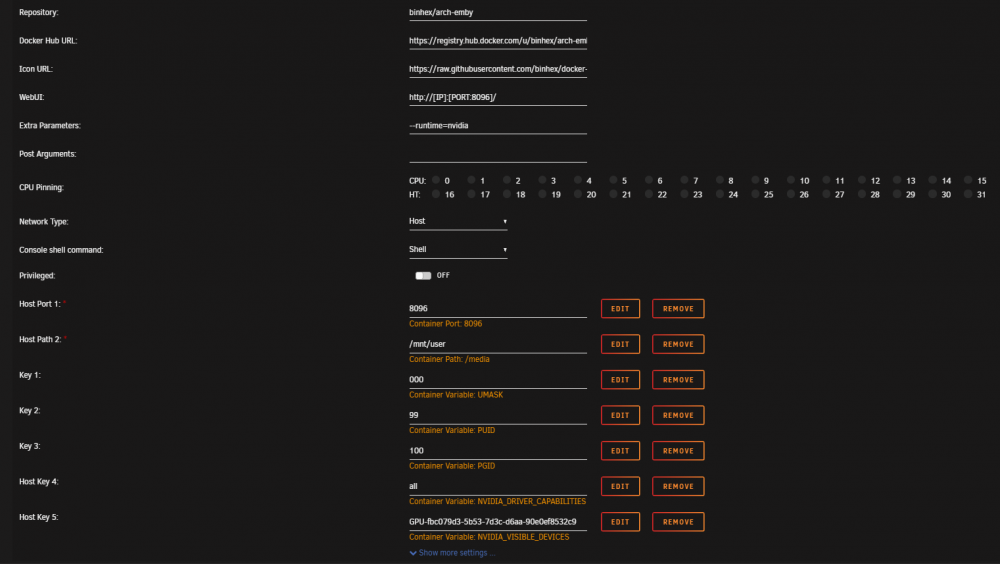Toggle the Privileged switch
Viewport: 1000px width, 564px height.
coord(423,276)
